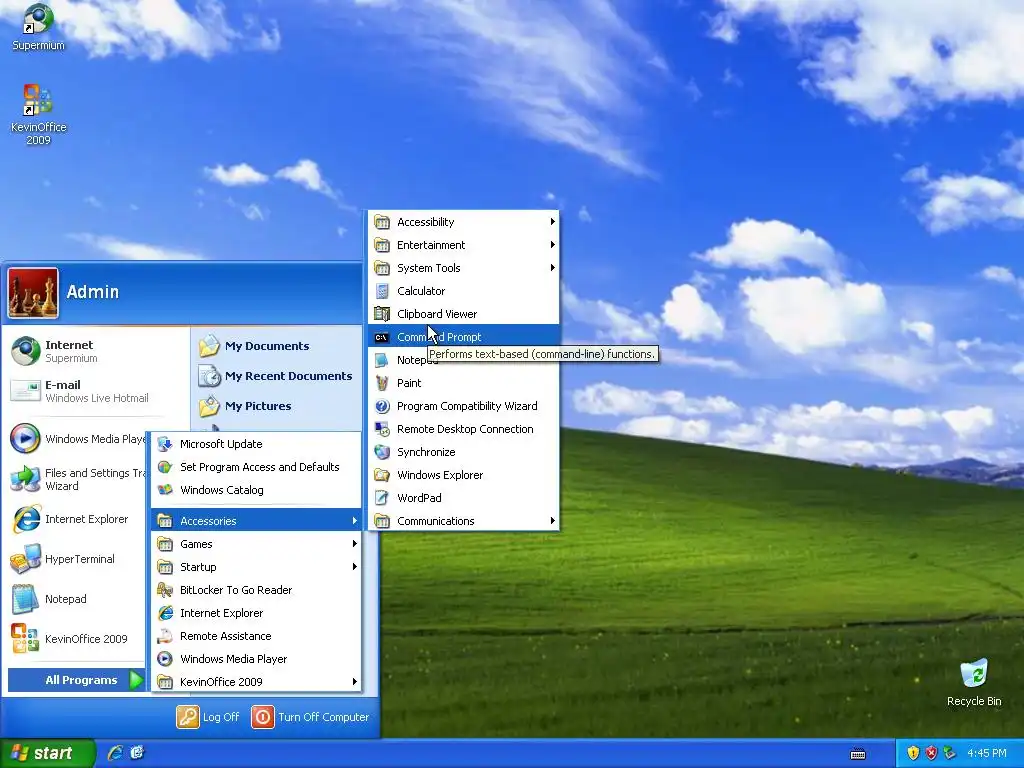This screenshot has height=768, width=1024.
Task: Click the Turn Off Computer button
Action: 311,716
